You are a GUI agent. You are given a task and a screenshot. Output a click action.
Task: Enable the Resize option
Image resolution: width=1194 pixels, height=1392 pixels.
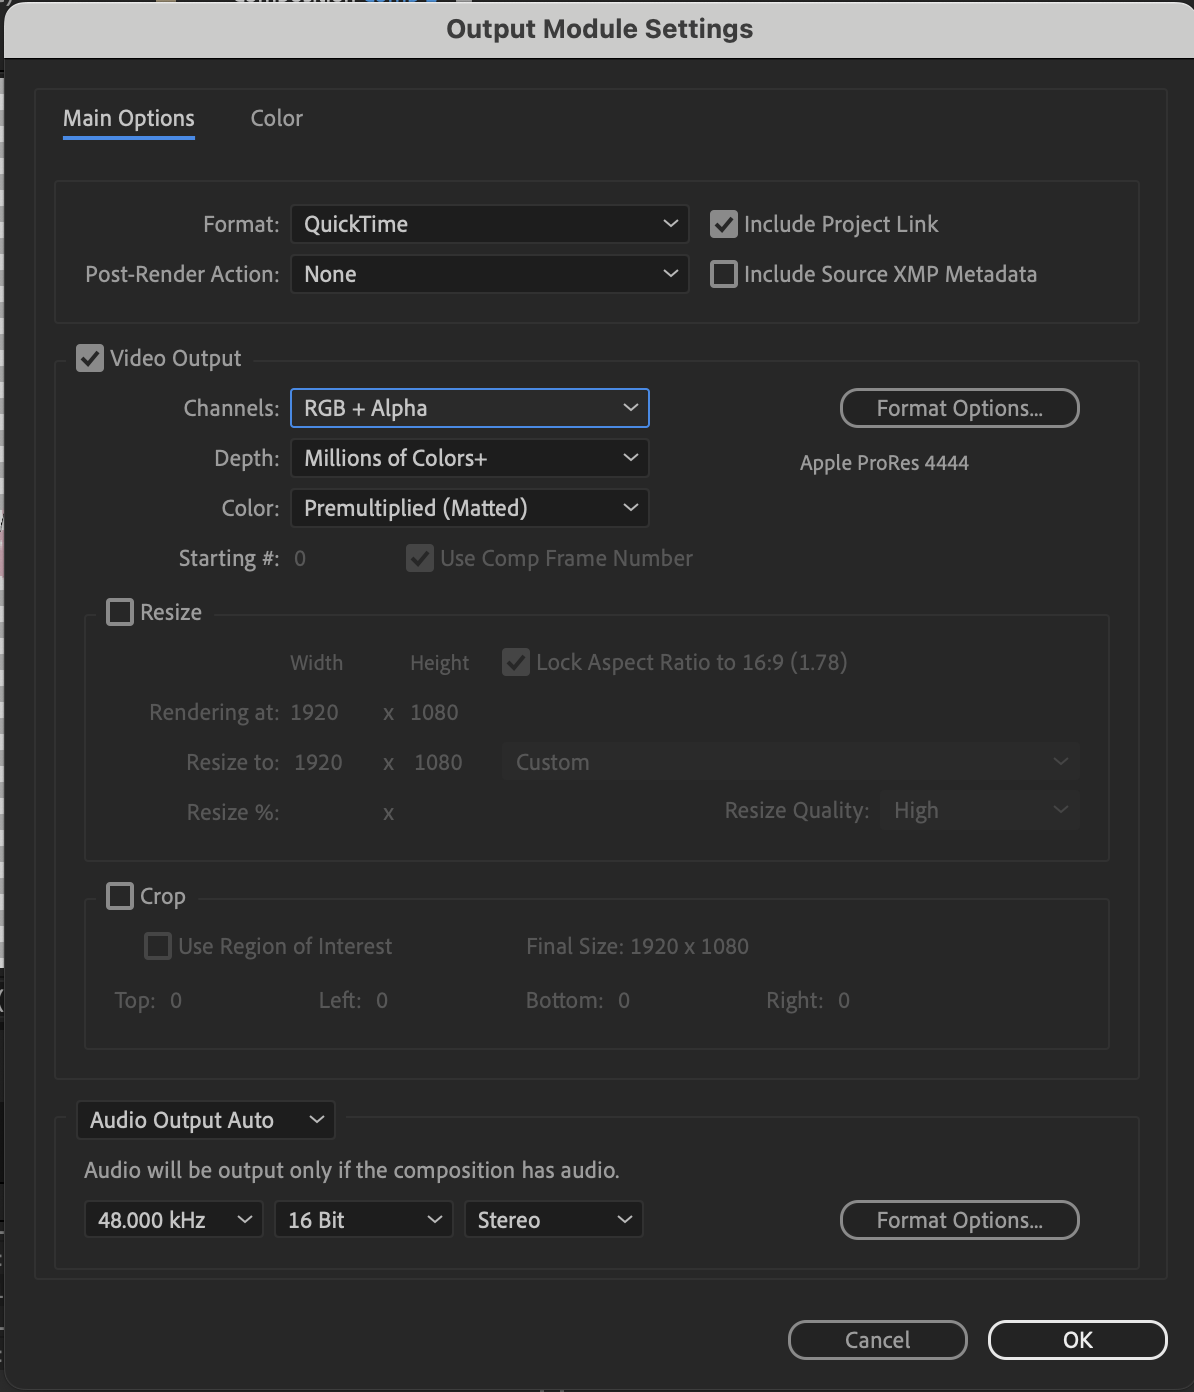[x=119, y=611]
